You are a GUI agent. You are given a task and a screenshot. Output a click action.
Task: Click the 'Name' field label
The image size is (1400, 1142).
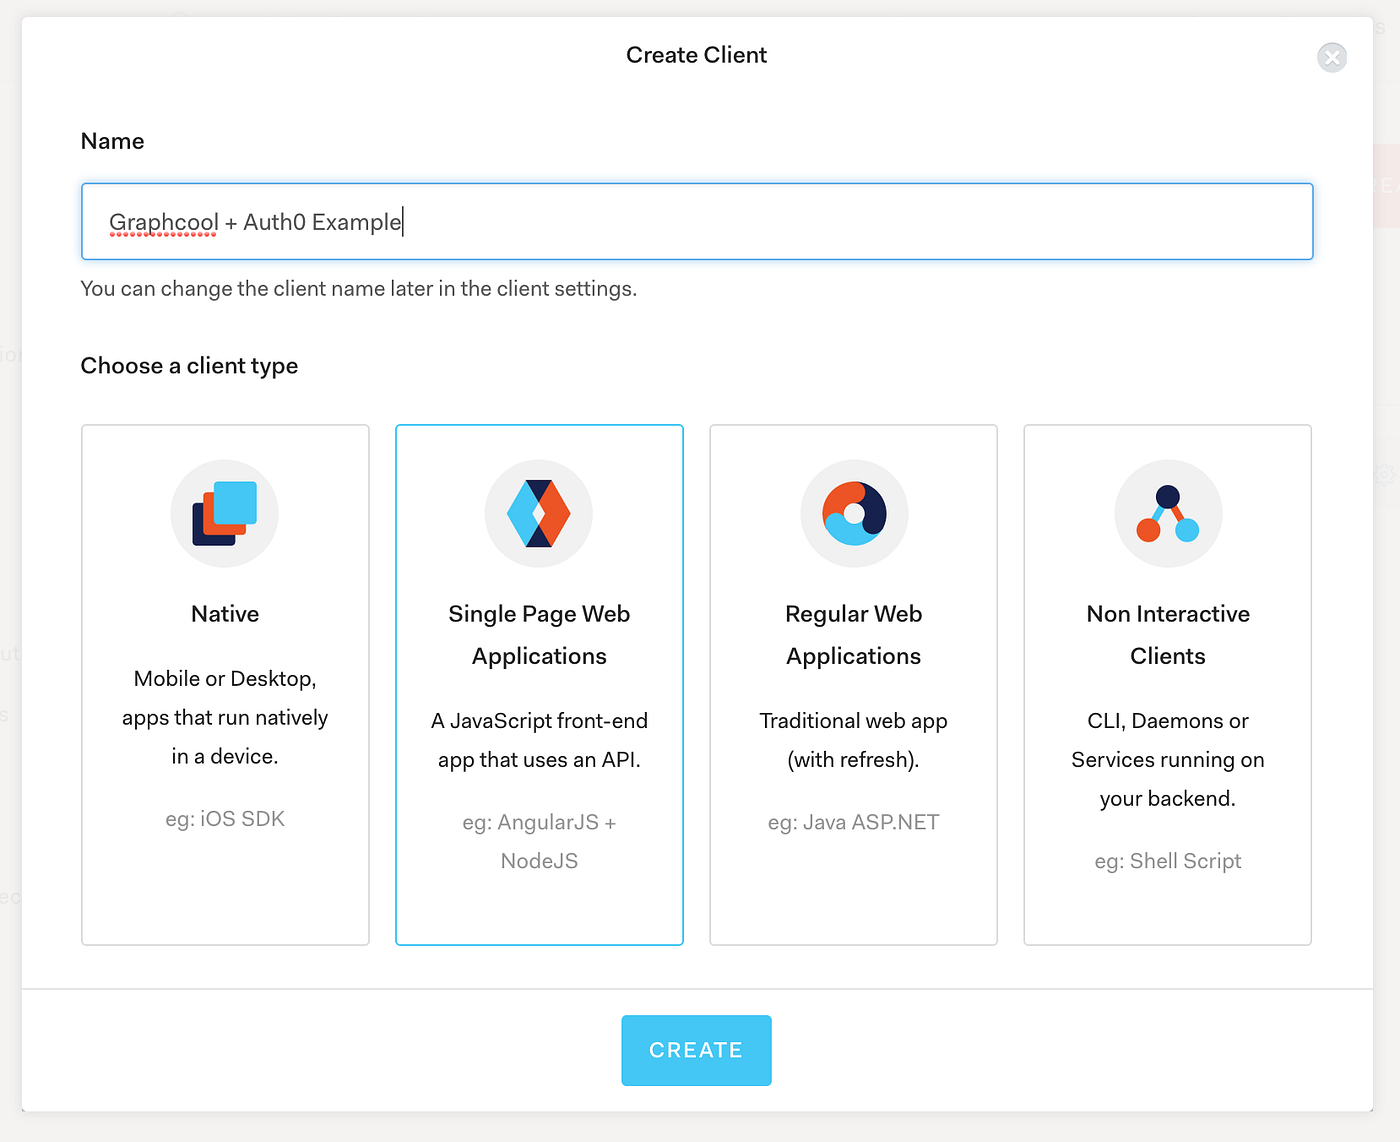tap(112, 141)
